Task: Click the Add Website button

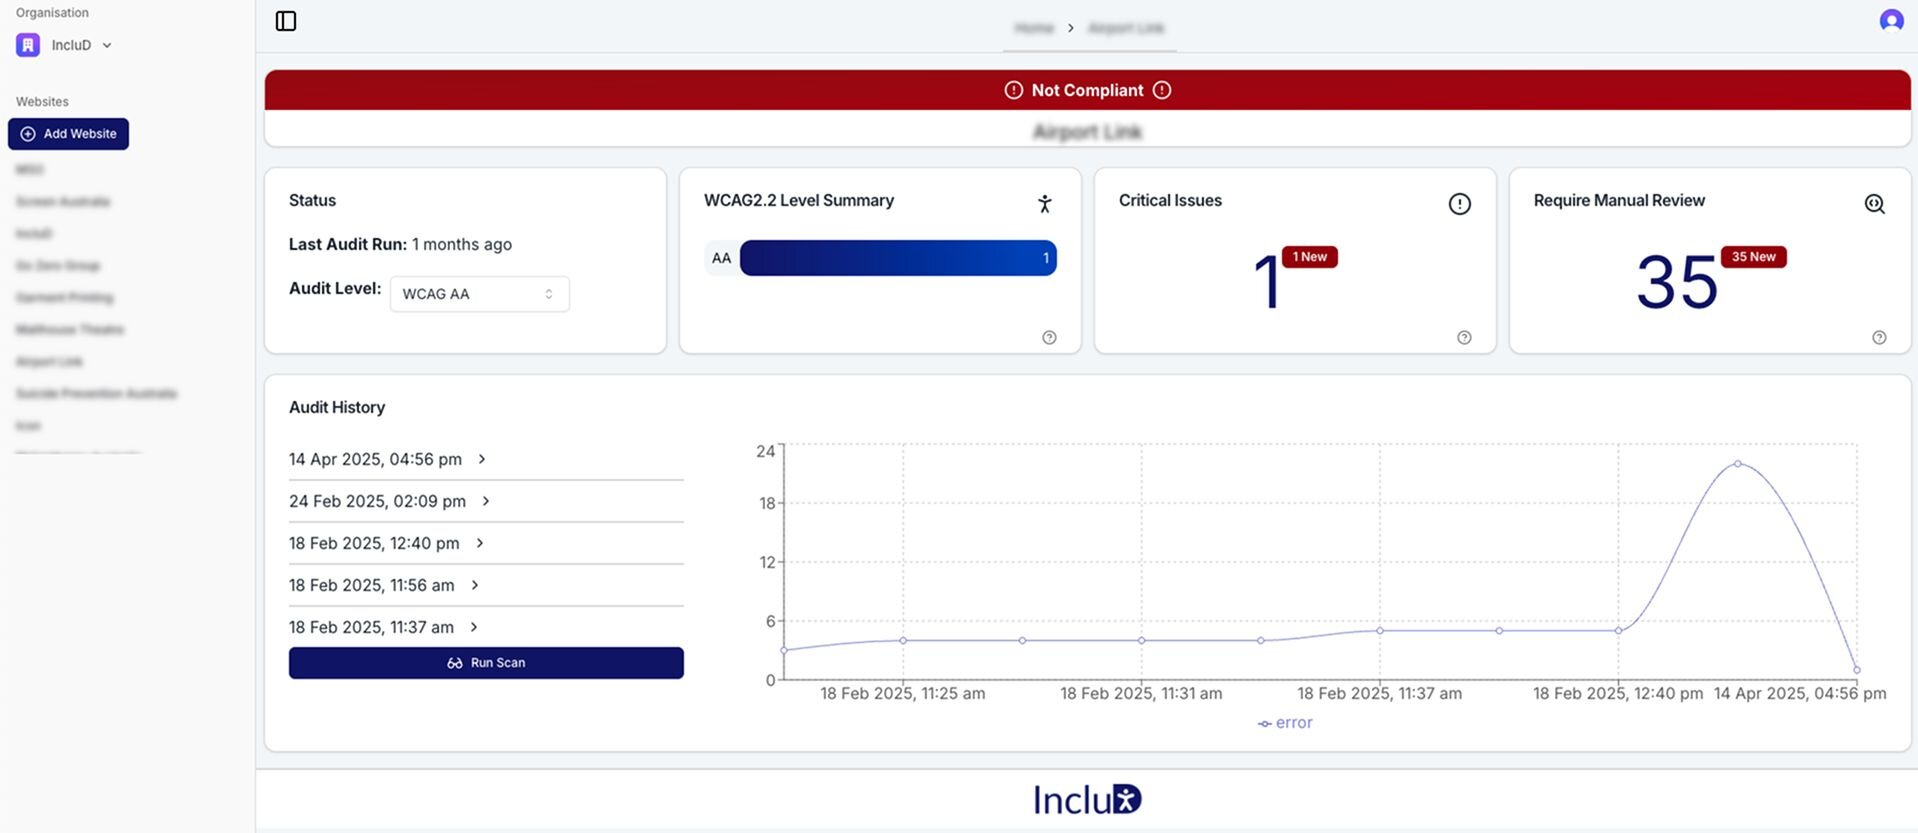Action: (68, 134)
